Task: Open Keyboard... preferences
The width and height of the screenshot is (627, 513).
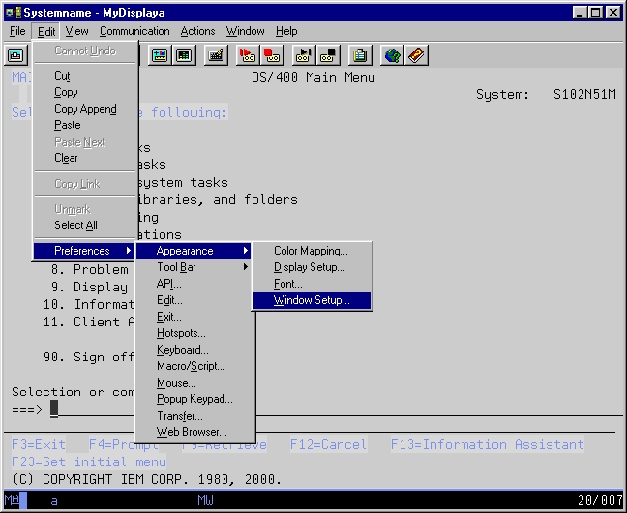Action: pyautogui.click(x=194, y=350)
